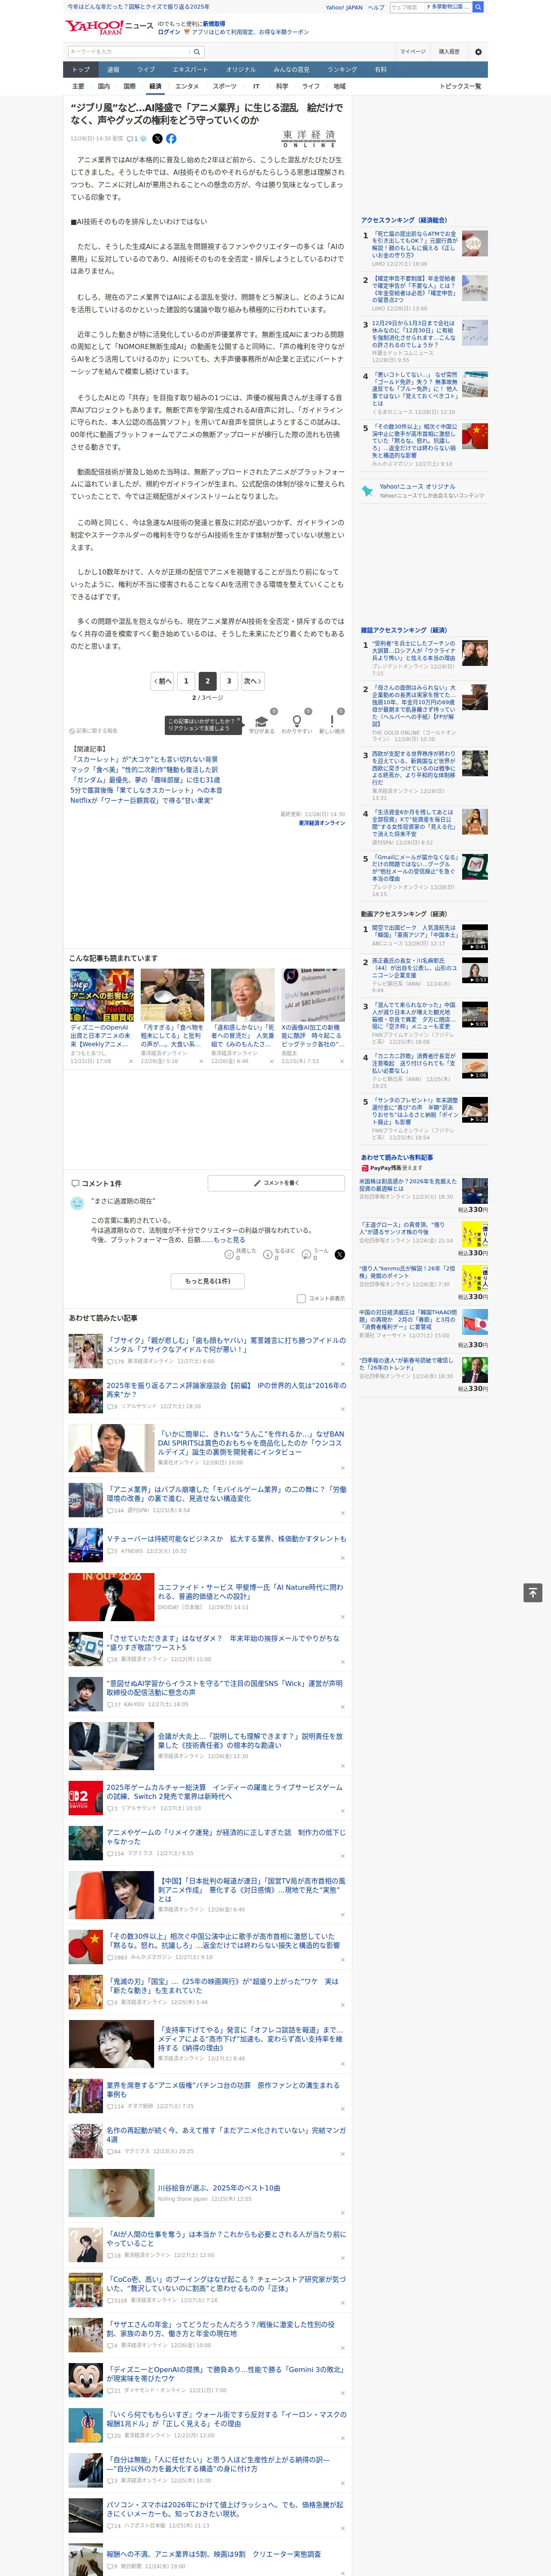The image size is (551, 2576).
Task: Expand comment with もっと見る link
Action: coord(229,1240)
